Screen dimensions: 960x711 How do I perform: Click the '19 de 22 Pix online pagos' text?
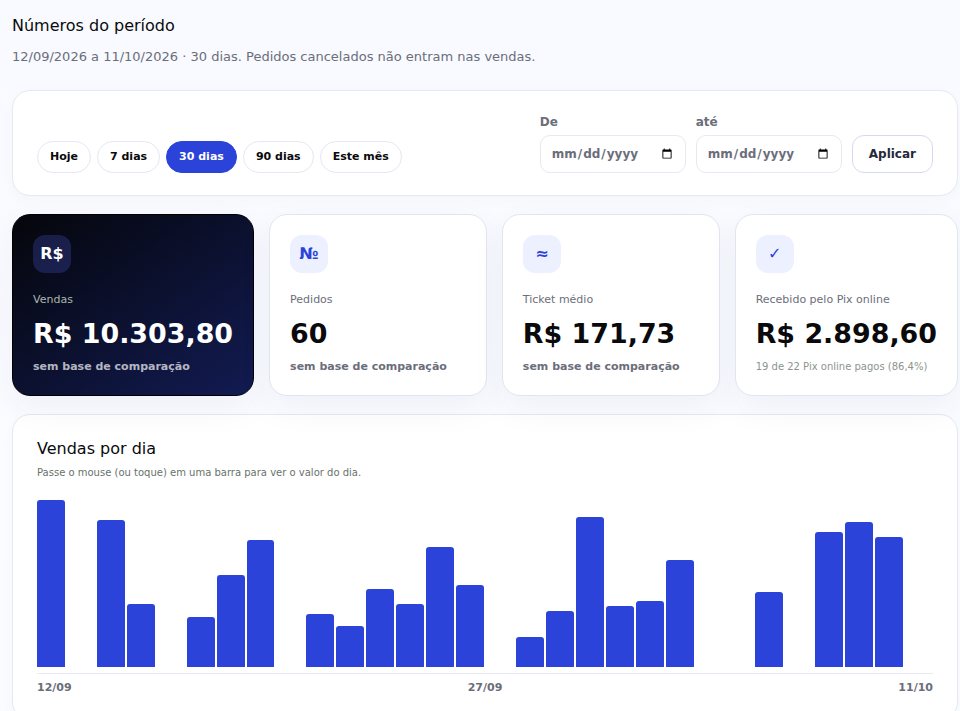click(841, 366)
